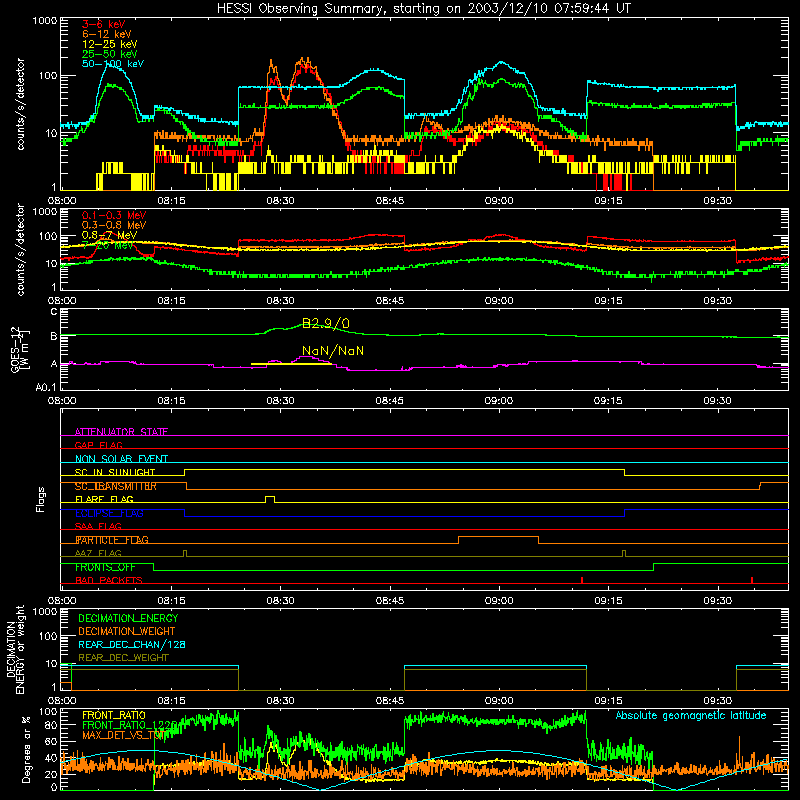Click the FRONT_RATIO_1225 legend entry

coord(130,725)
